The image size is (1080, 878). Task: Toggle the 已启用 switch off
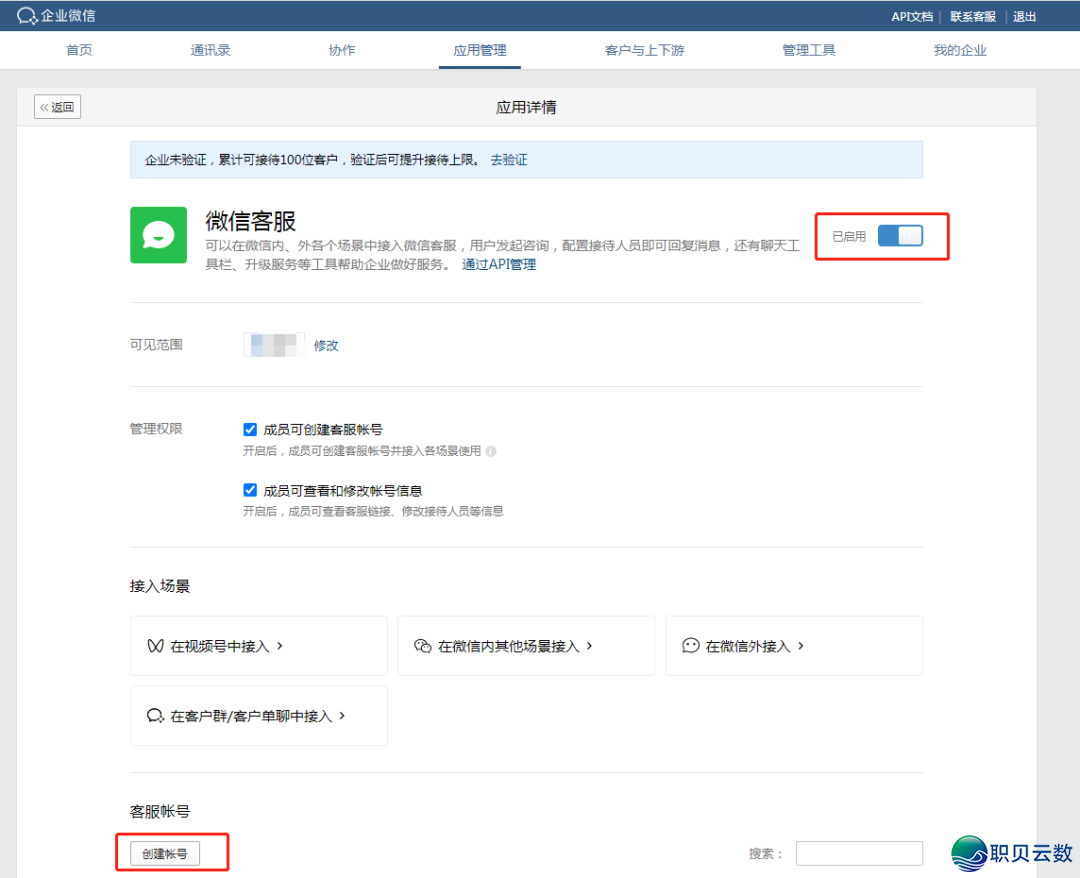pos(900,236)
